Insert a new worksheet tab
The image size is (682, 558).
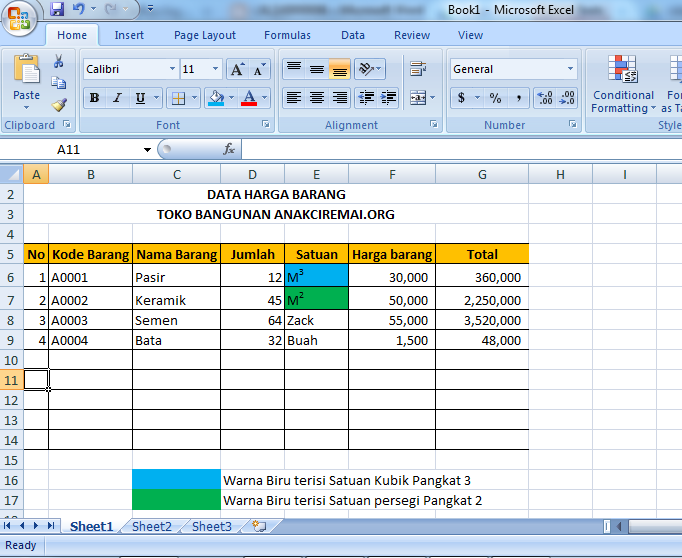pyautogui.click(x=259, y=526)
